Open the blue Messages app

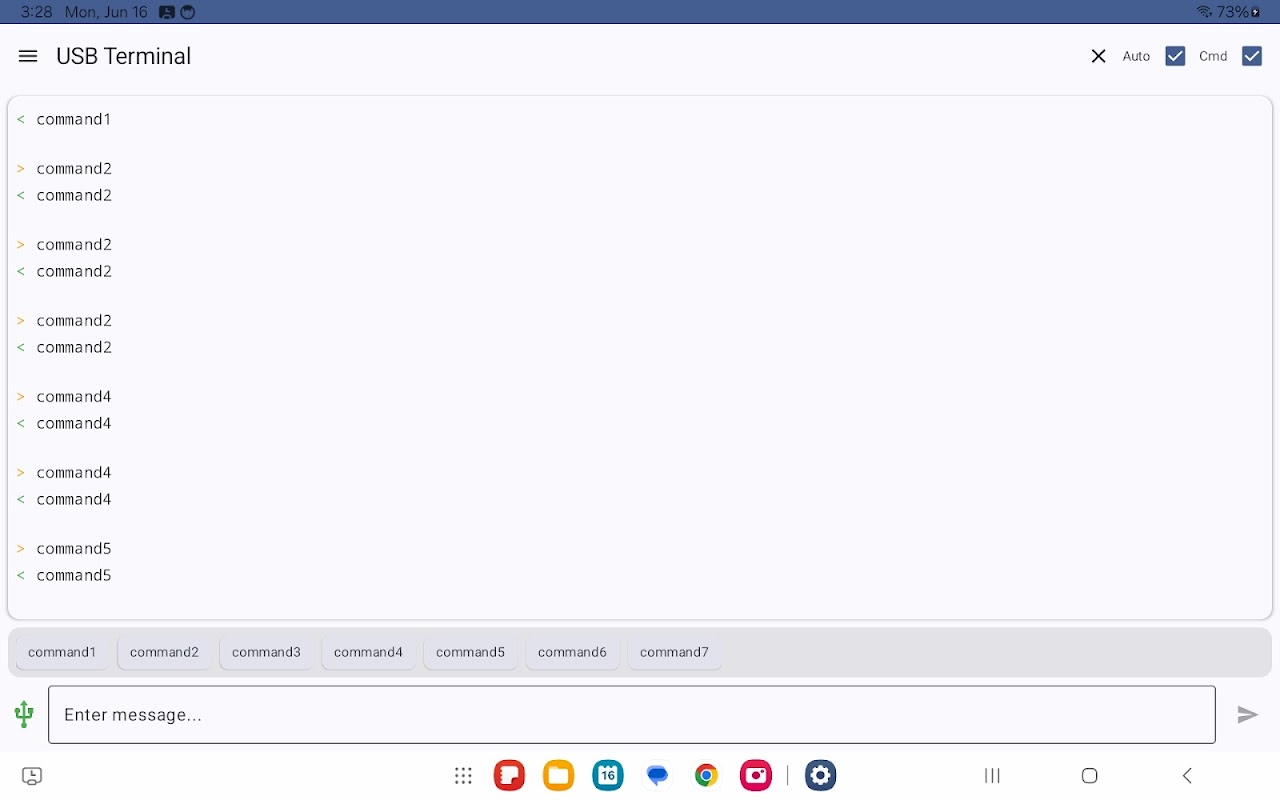657,775
